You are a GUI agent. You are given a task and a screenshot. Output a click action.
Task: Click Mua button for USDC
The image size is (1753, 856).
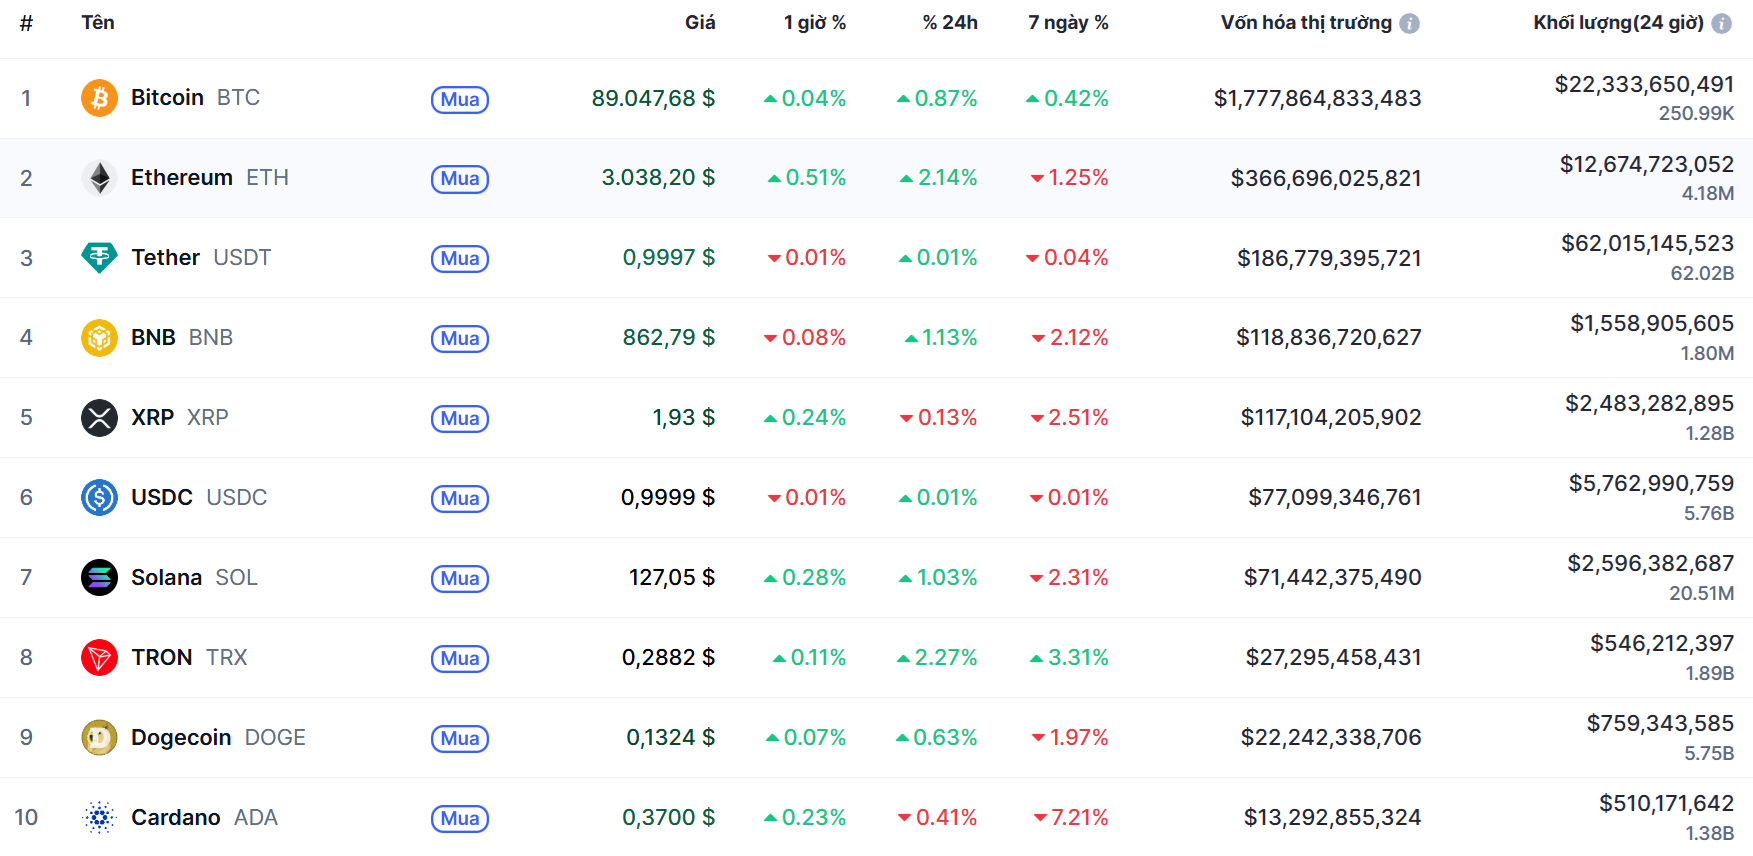pyautogui.click(x=460, y=499)
